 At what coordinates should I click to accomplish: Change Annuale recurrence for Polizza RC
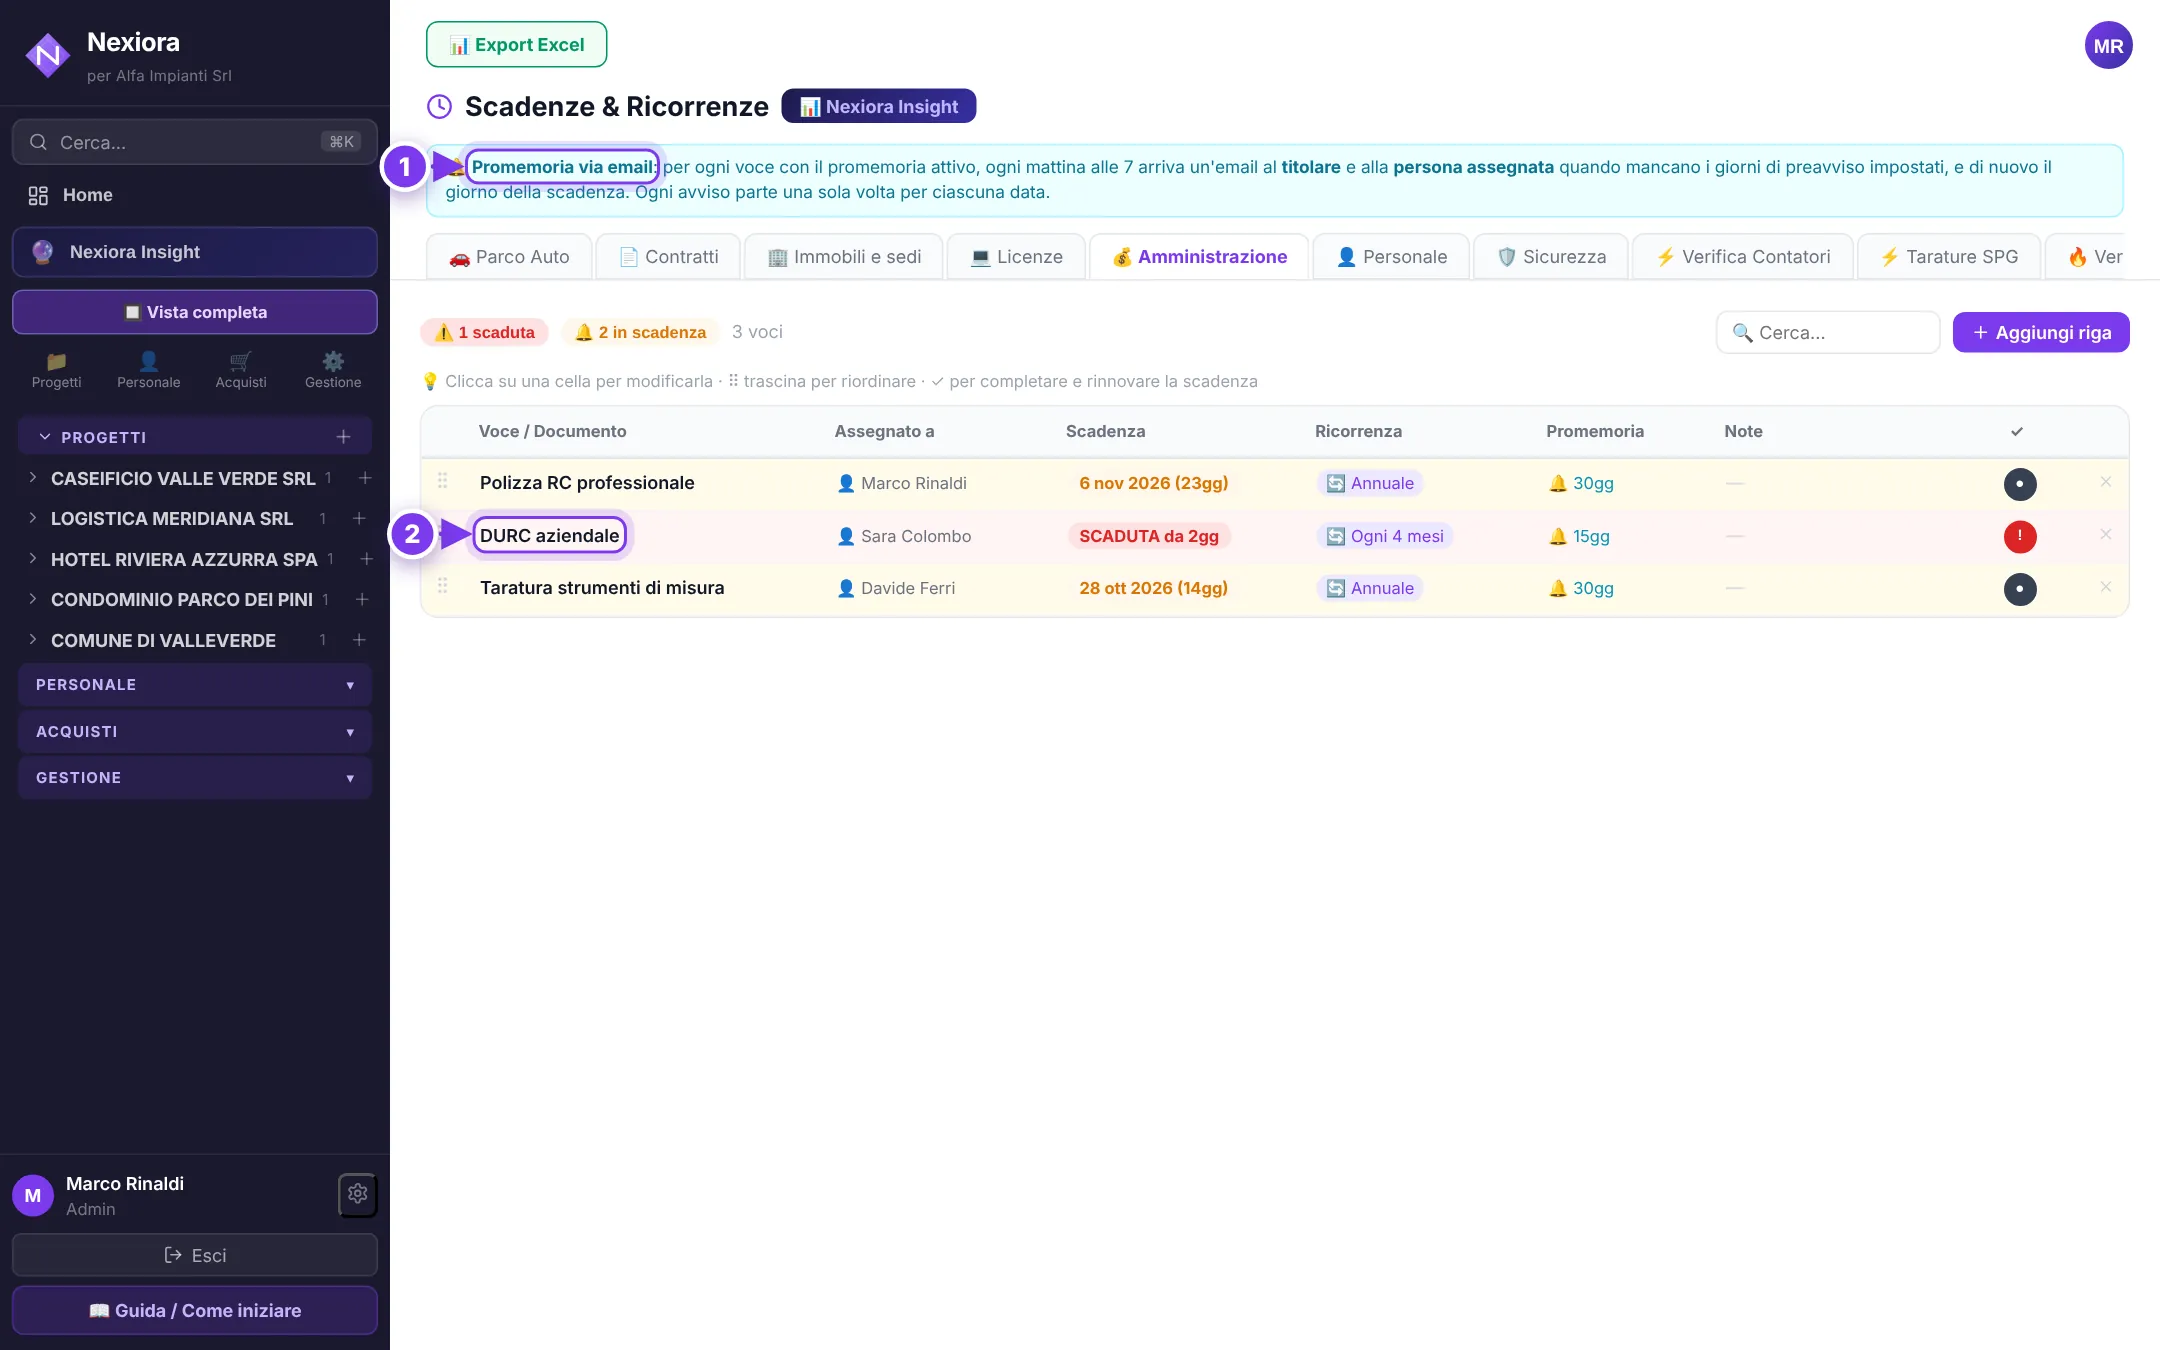click(1370, 484)
